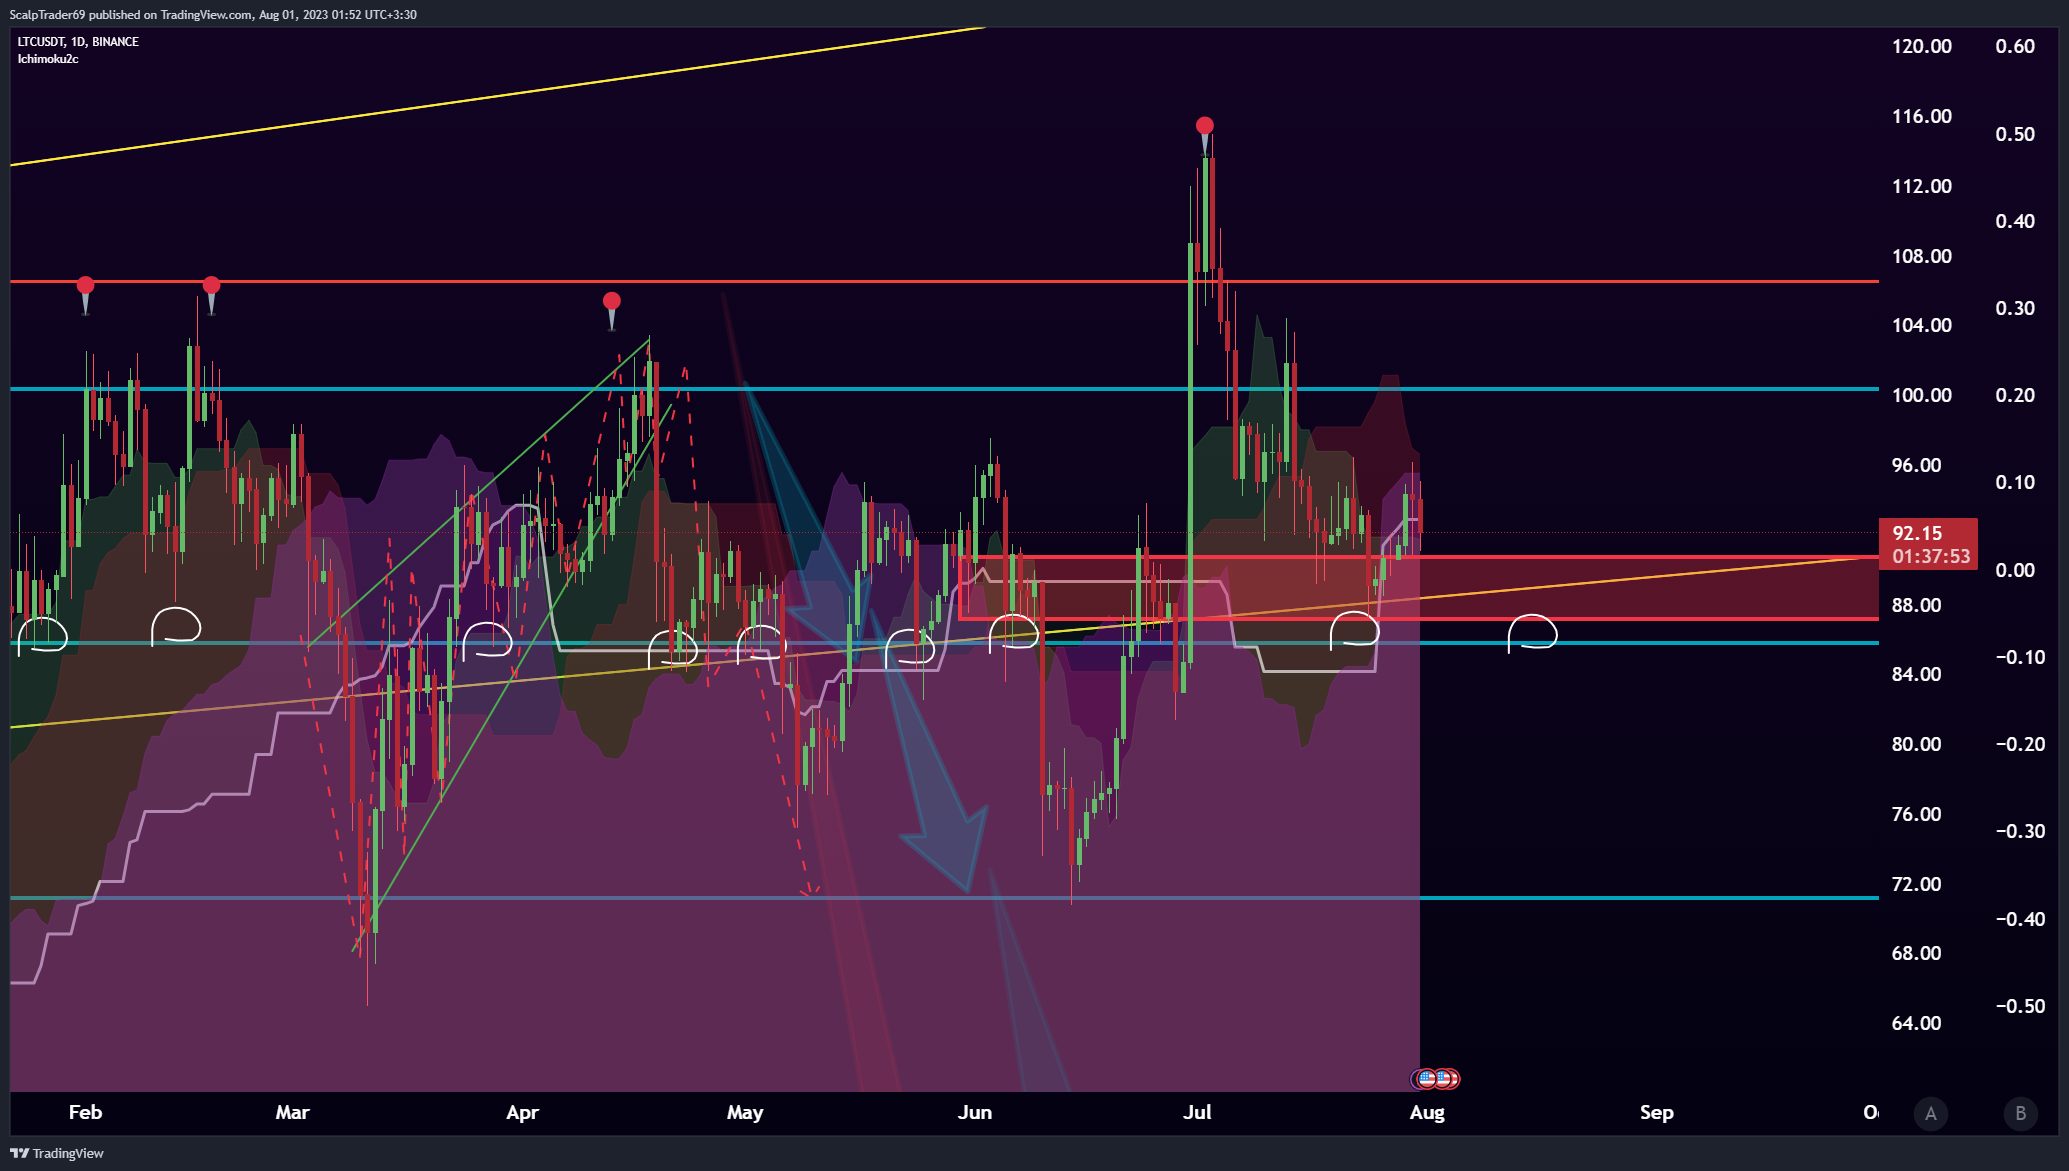Click the ScalpTrader69 published header text

213,14
